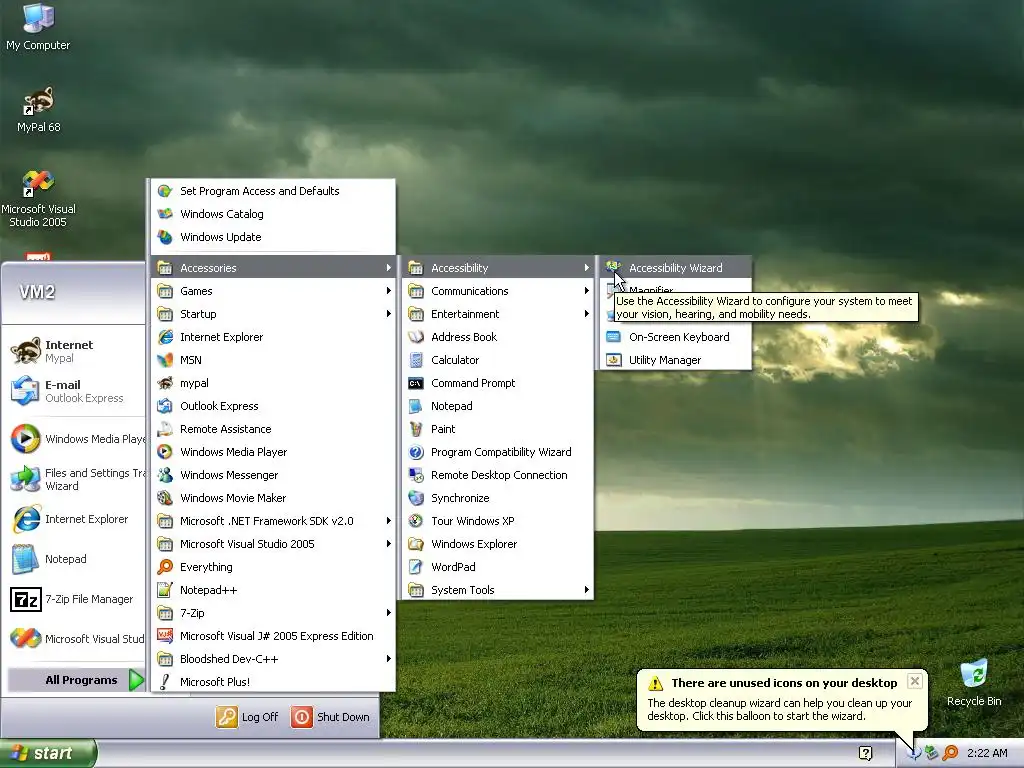Expand the Accessories submenu arrow
This screenshot has height=768, width=1024.
388,268
